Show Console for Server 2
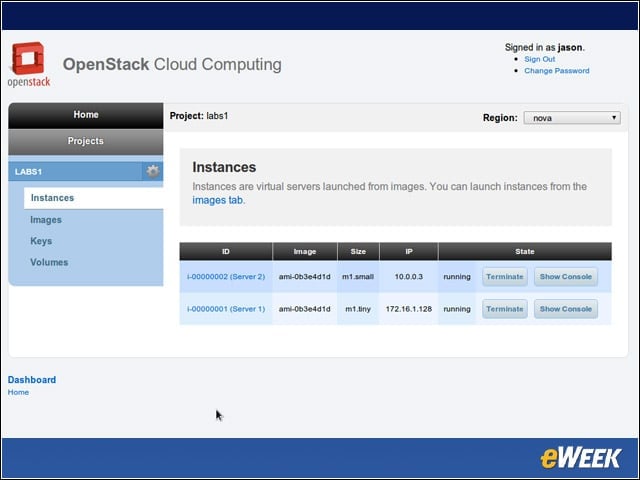Viewport: 640px width, 480px height. point(566,277)
